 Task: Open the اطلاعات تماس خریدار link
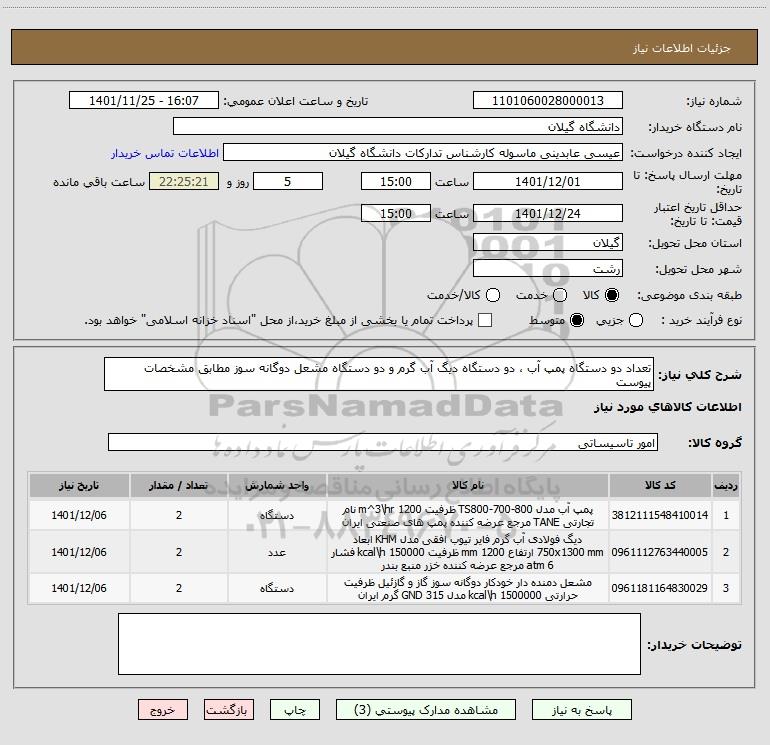[165, 153]
